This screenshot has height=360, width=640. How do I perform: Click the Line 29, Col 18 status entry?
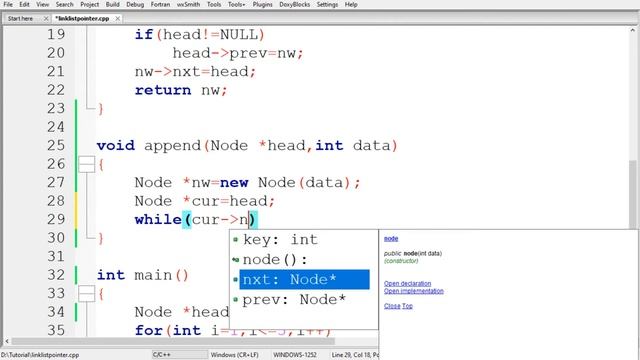click(355, 355)
